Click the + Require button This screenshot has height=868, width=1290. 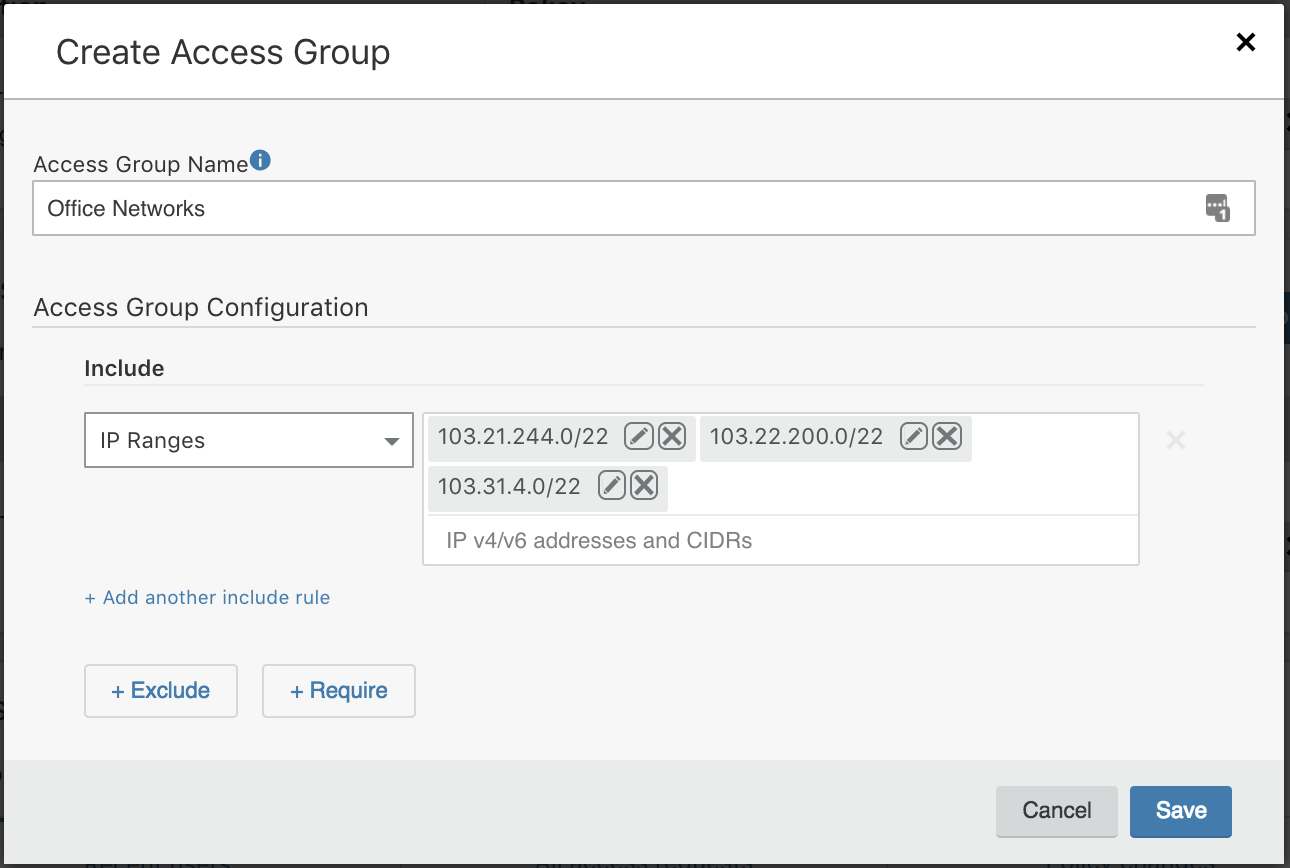point(339,691)
